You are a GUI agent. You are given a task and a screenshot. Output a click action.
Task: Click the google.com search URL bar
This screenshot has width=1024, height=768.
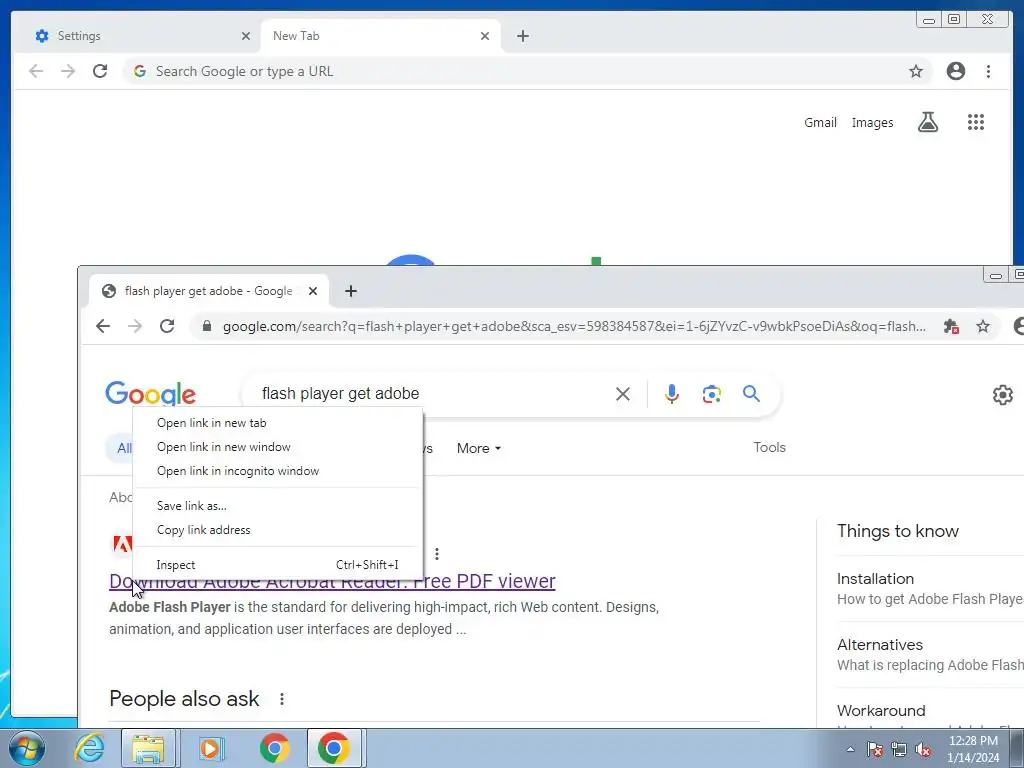(x=575, y=326)
